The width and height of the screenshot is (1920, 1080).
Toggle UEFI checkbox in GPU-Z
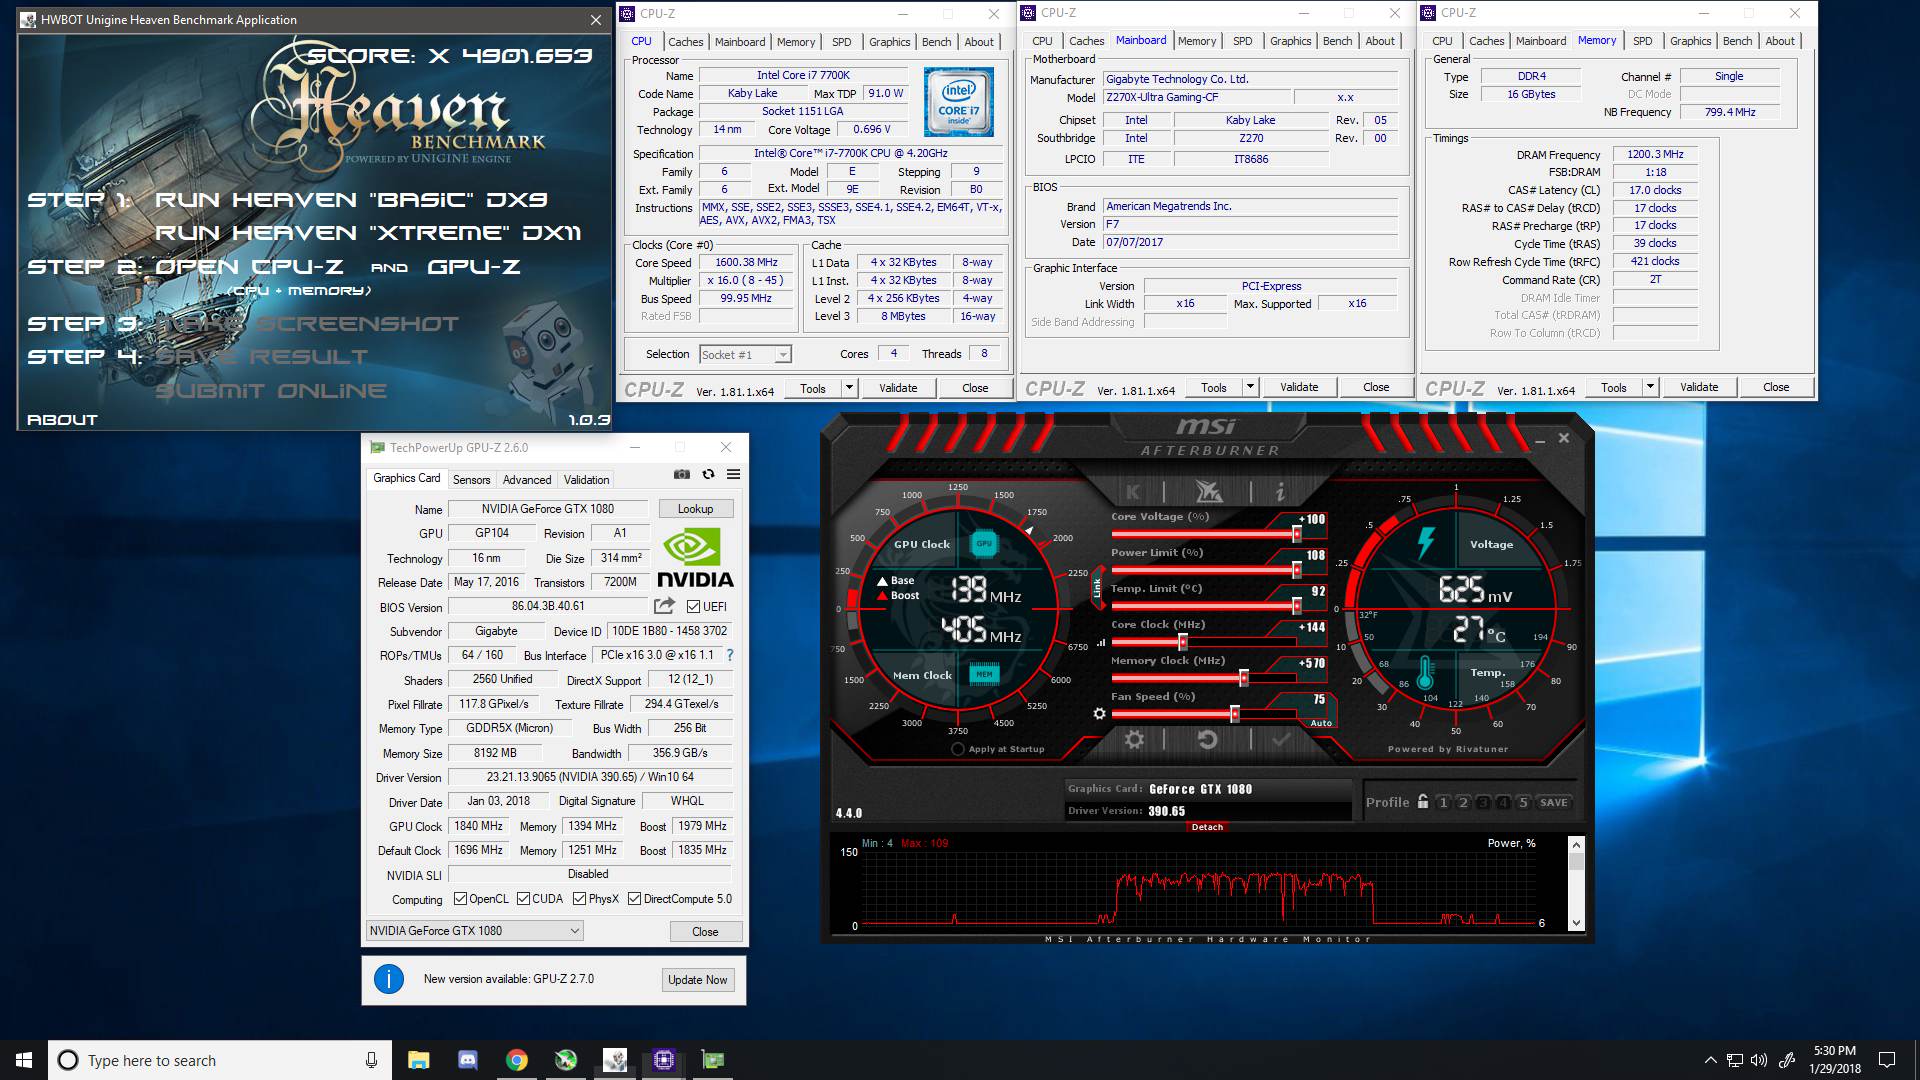[693, 606]
